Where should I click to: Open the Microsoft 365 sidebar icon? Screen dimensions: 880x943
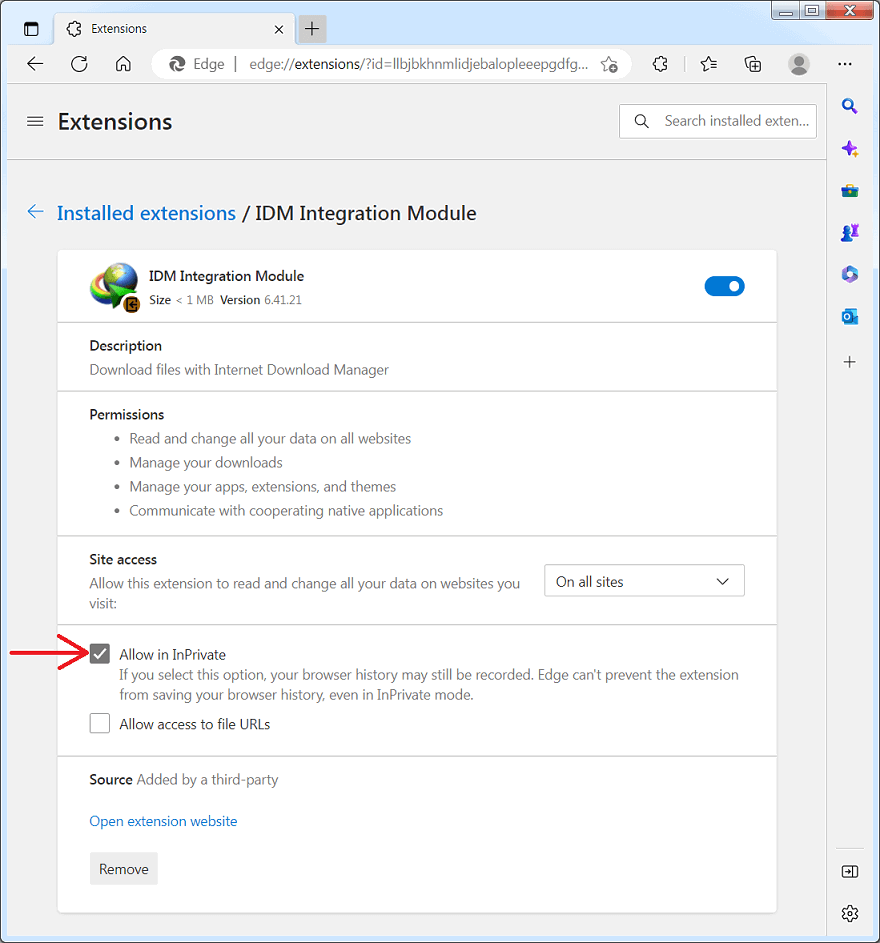point(849,274)
